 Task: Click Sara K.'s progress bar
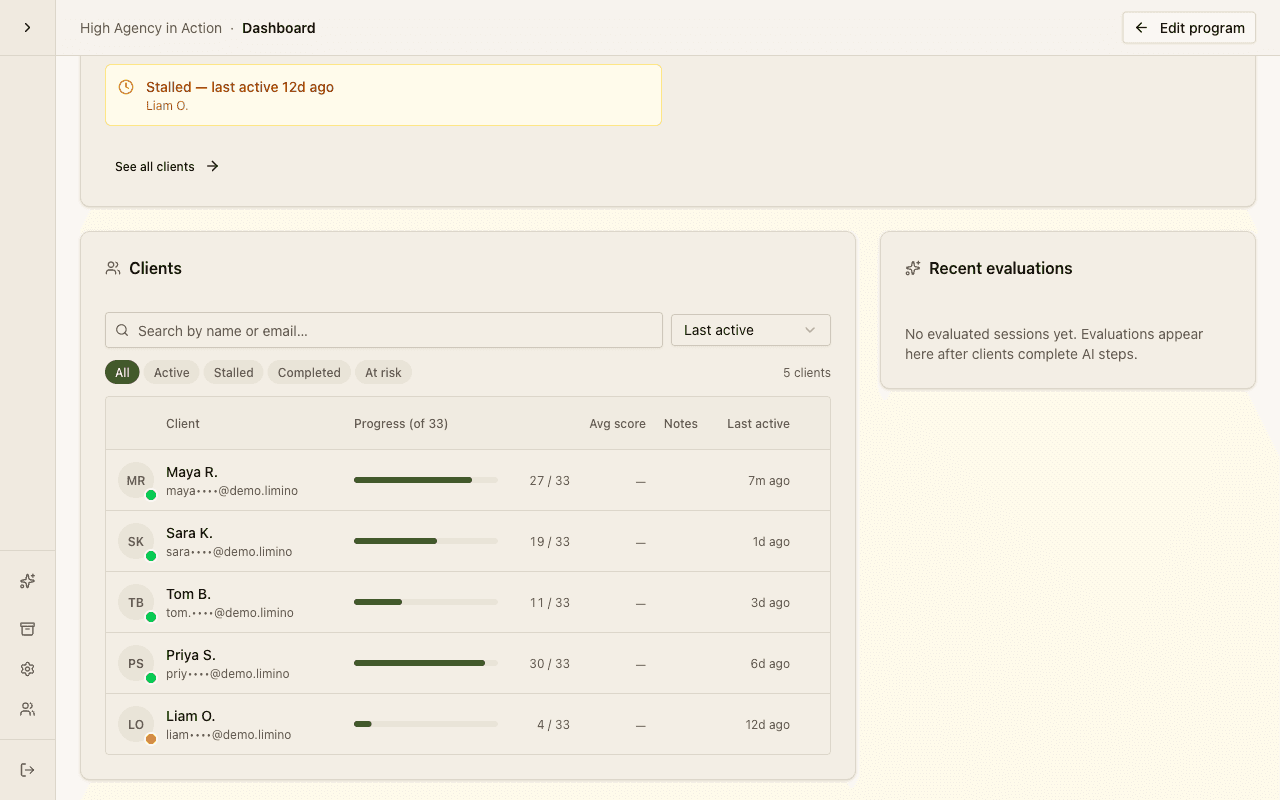(426, 541)
